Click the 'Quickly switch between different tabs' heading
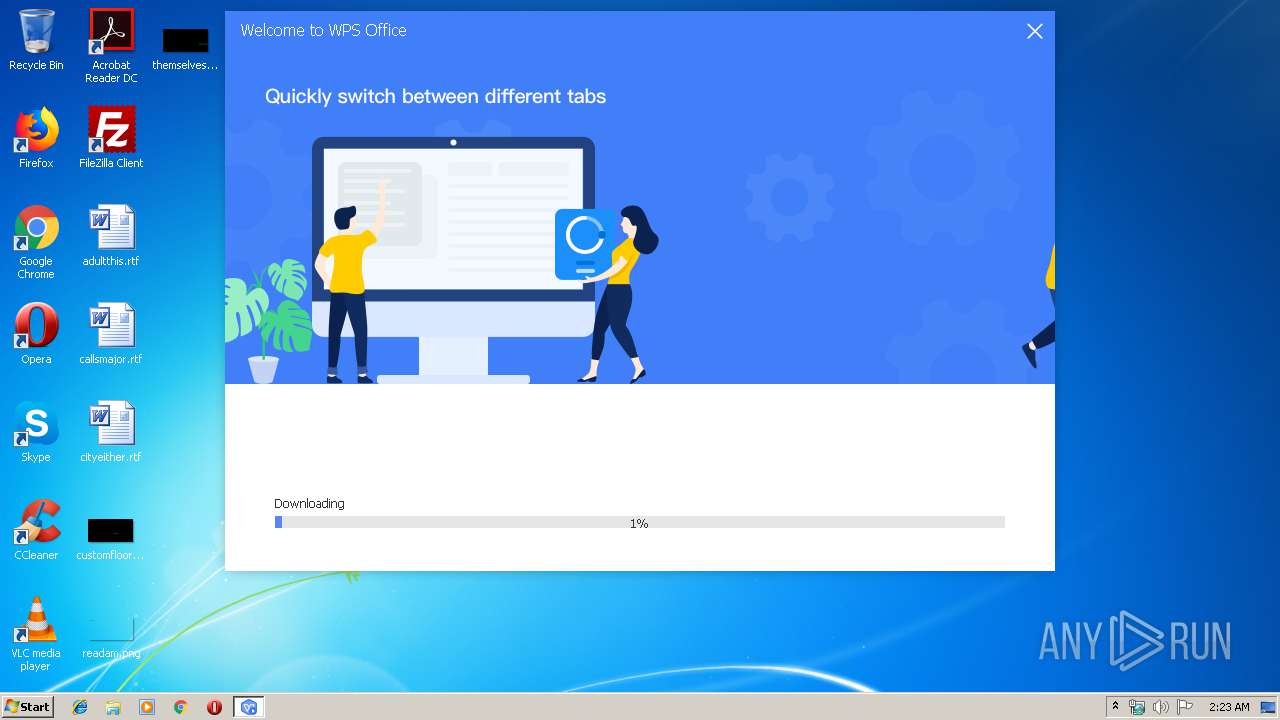1280x720 pixels. tap(435, 96)
